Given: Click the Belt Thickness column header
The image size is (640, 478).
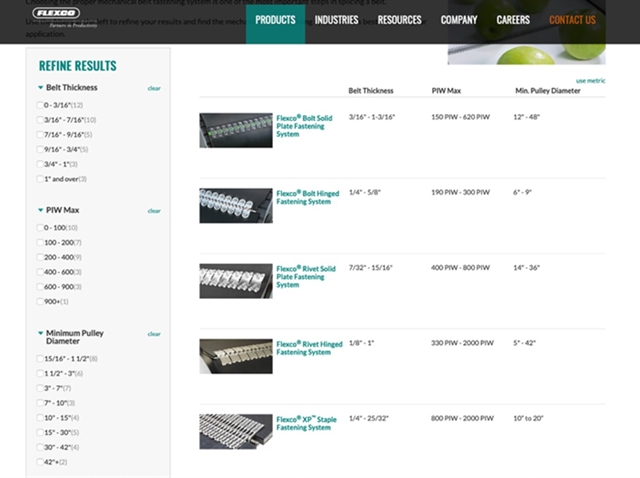Looking at the screenshot, I should tap(371, 91).
